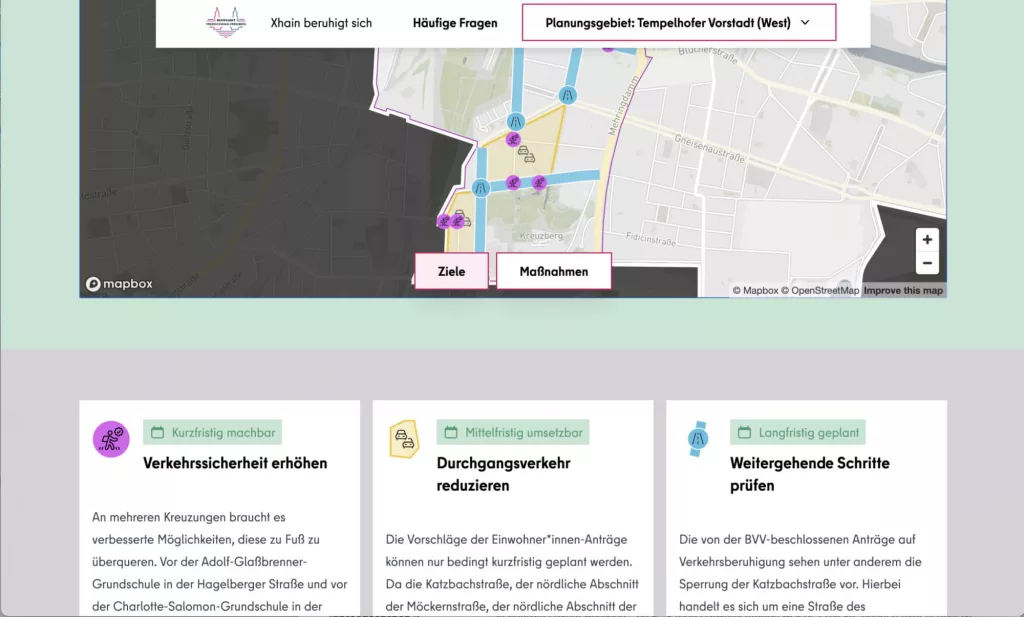
Task: Select the blue highway marker on Mehringdamm
Action: [x=566, y=95]
